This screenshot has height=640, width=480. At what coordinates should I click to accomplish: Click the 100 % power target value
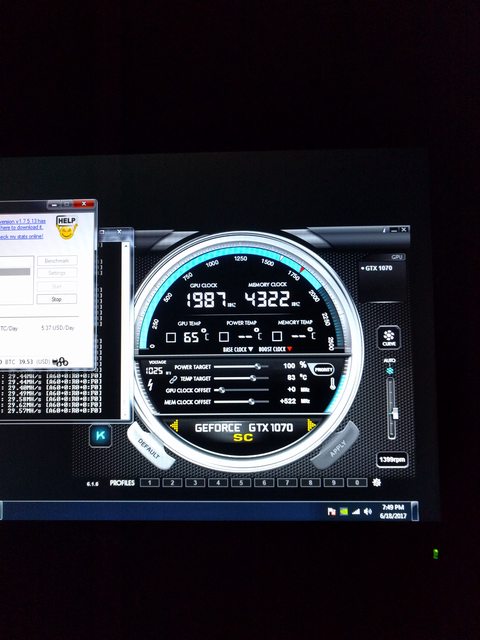coord(294,365)
